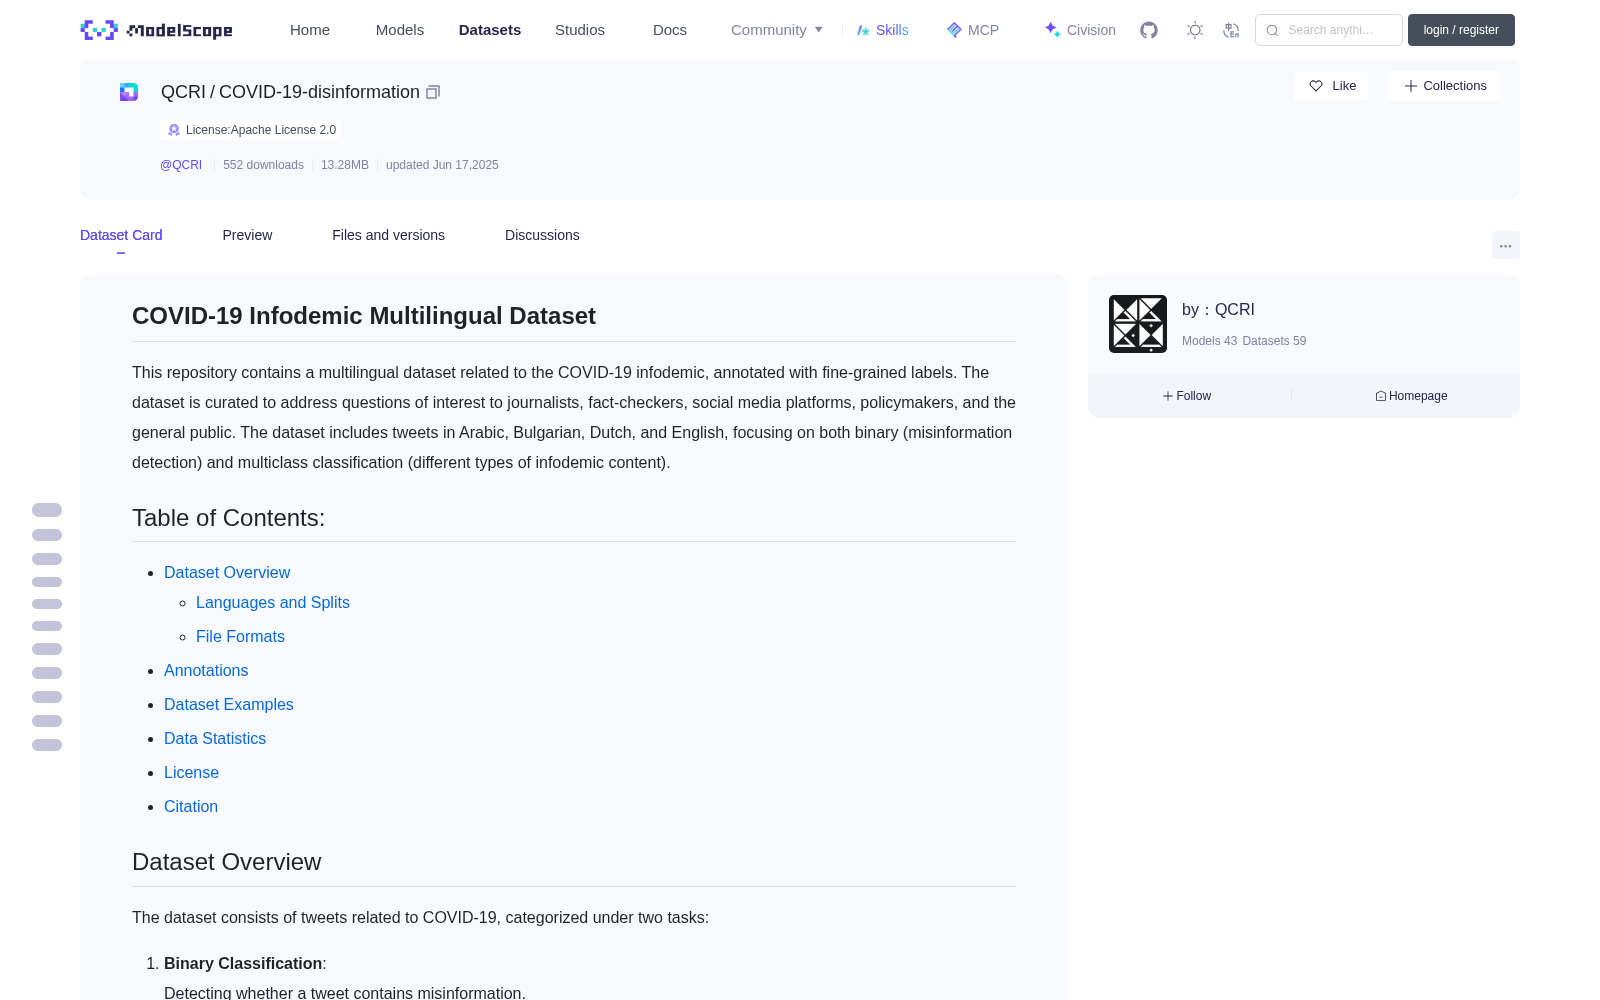Jump to Citation section link
Image resolution: width=1600 pixels, height=1000 pixels.
click(191, 806)
